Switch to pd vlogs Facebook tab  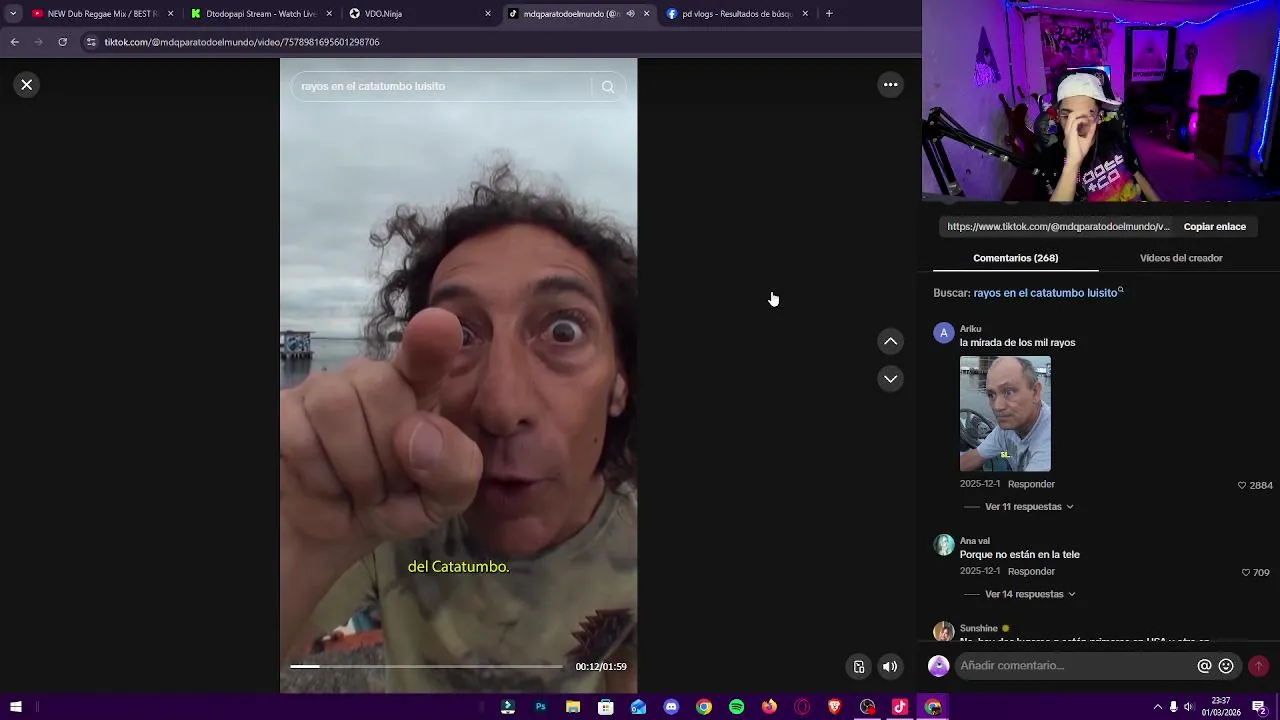[x=737, y=14]
